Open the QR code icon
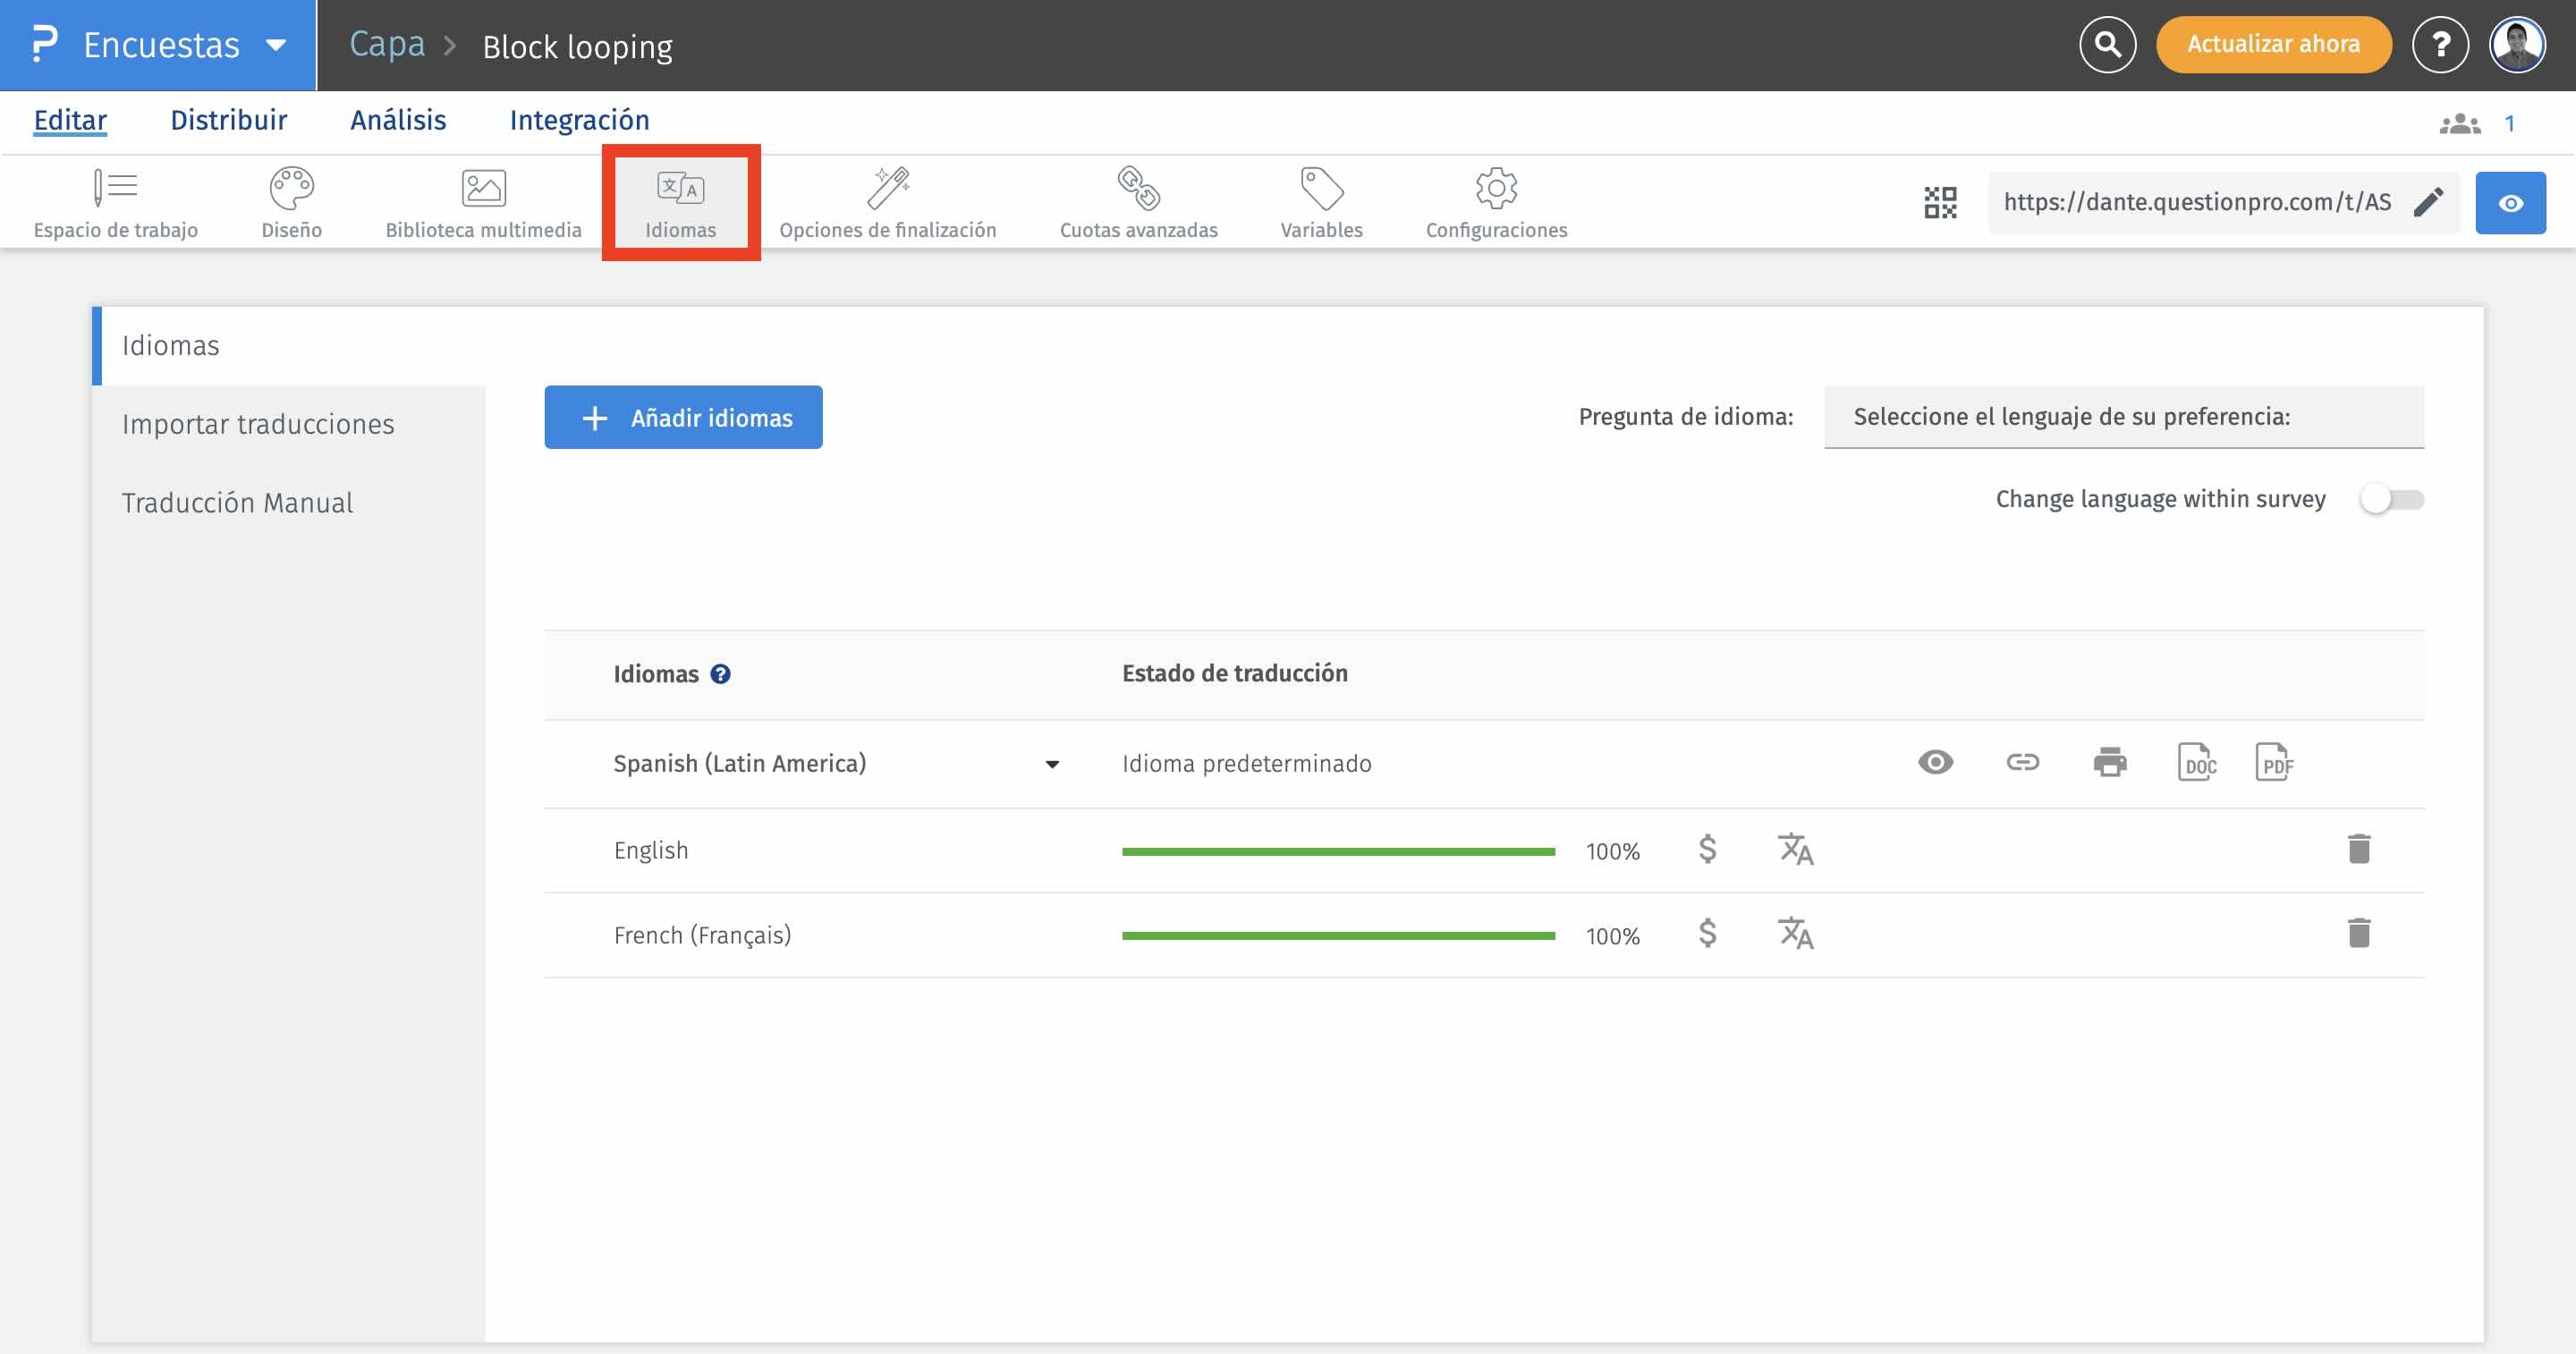 pyautogui.click(x=1940, y=203)
